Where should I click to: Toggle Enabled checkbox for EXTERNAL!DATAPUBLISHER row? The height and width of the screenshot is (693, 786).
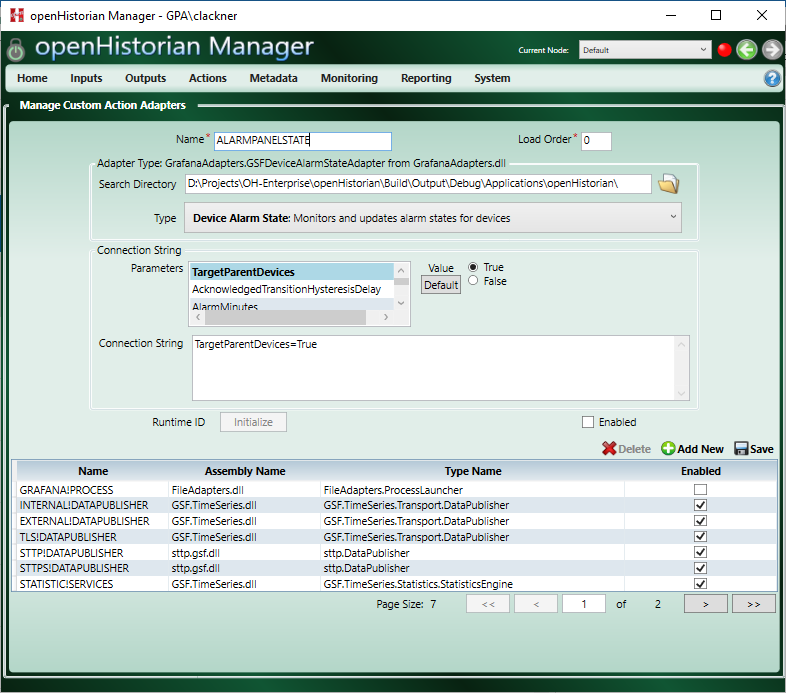pyautogui.click(x=700, y=521)
